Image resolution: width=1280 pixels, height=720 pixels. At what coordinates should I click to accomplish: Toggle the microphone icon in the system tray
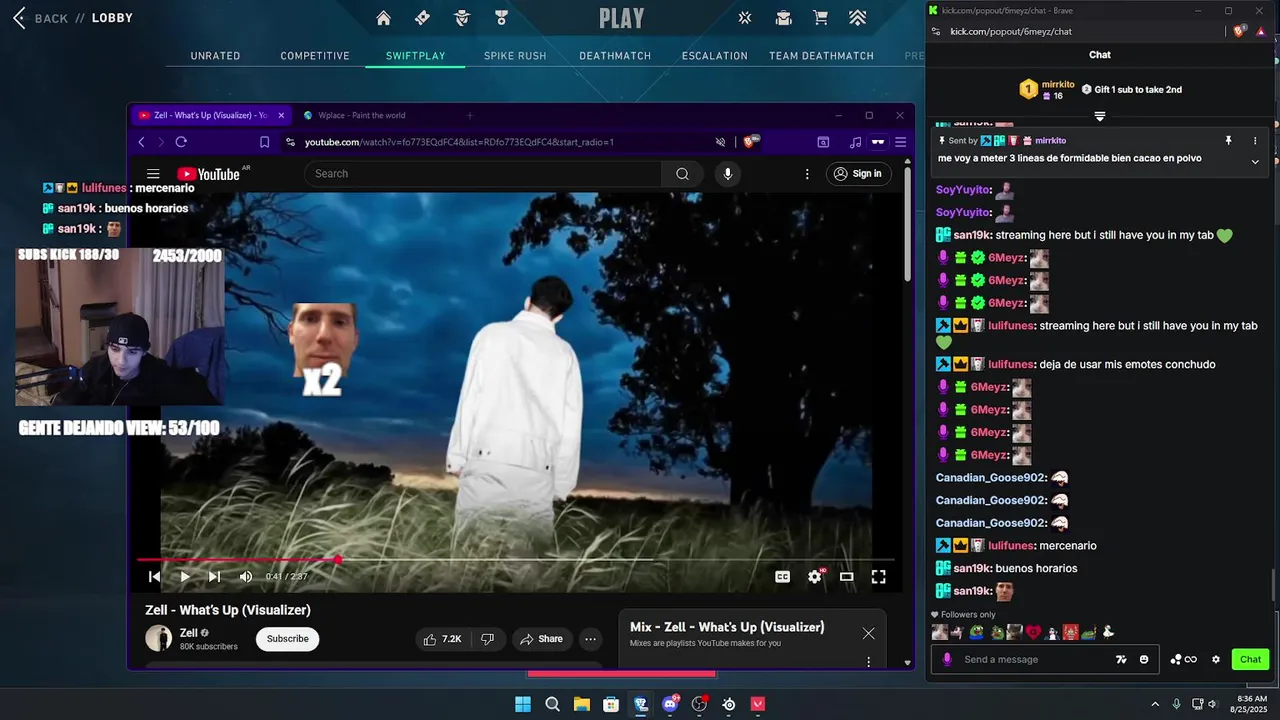click(x=1176, y=704)
